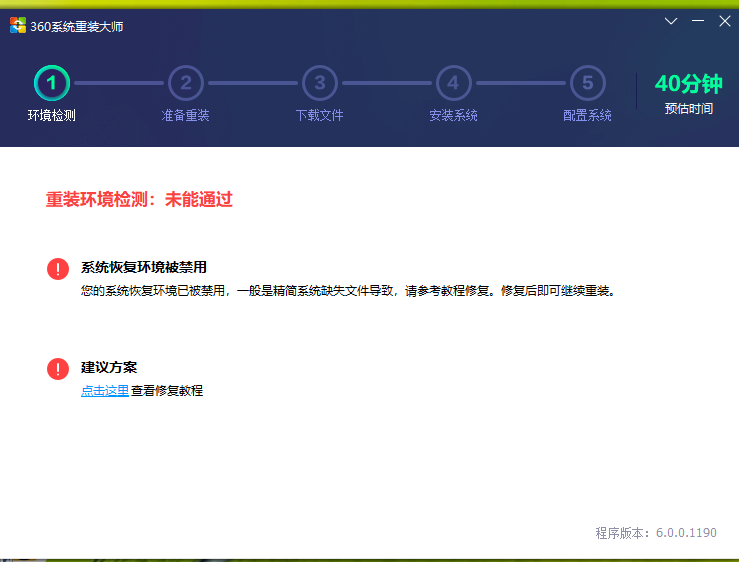Image resolution: width=739 pixels, height=562 pixels.
Task: Click the 配置系统 step label
Action: [587, 115]
